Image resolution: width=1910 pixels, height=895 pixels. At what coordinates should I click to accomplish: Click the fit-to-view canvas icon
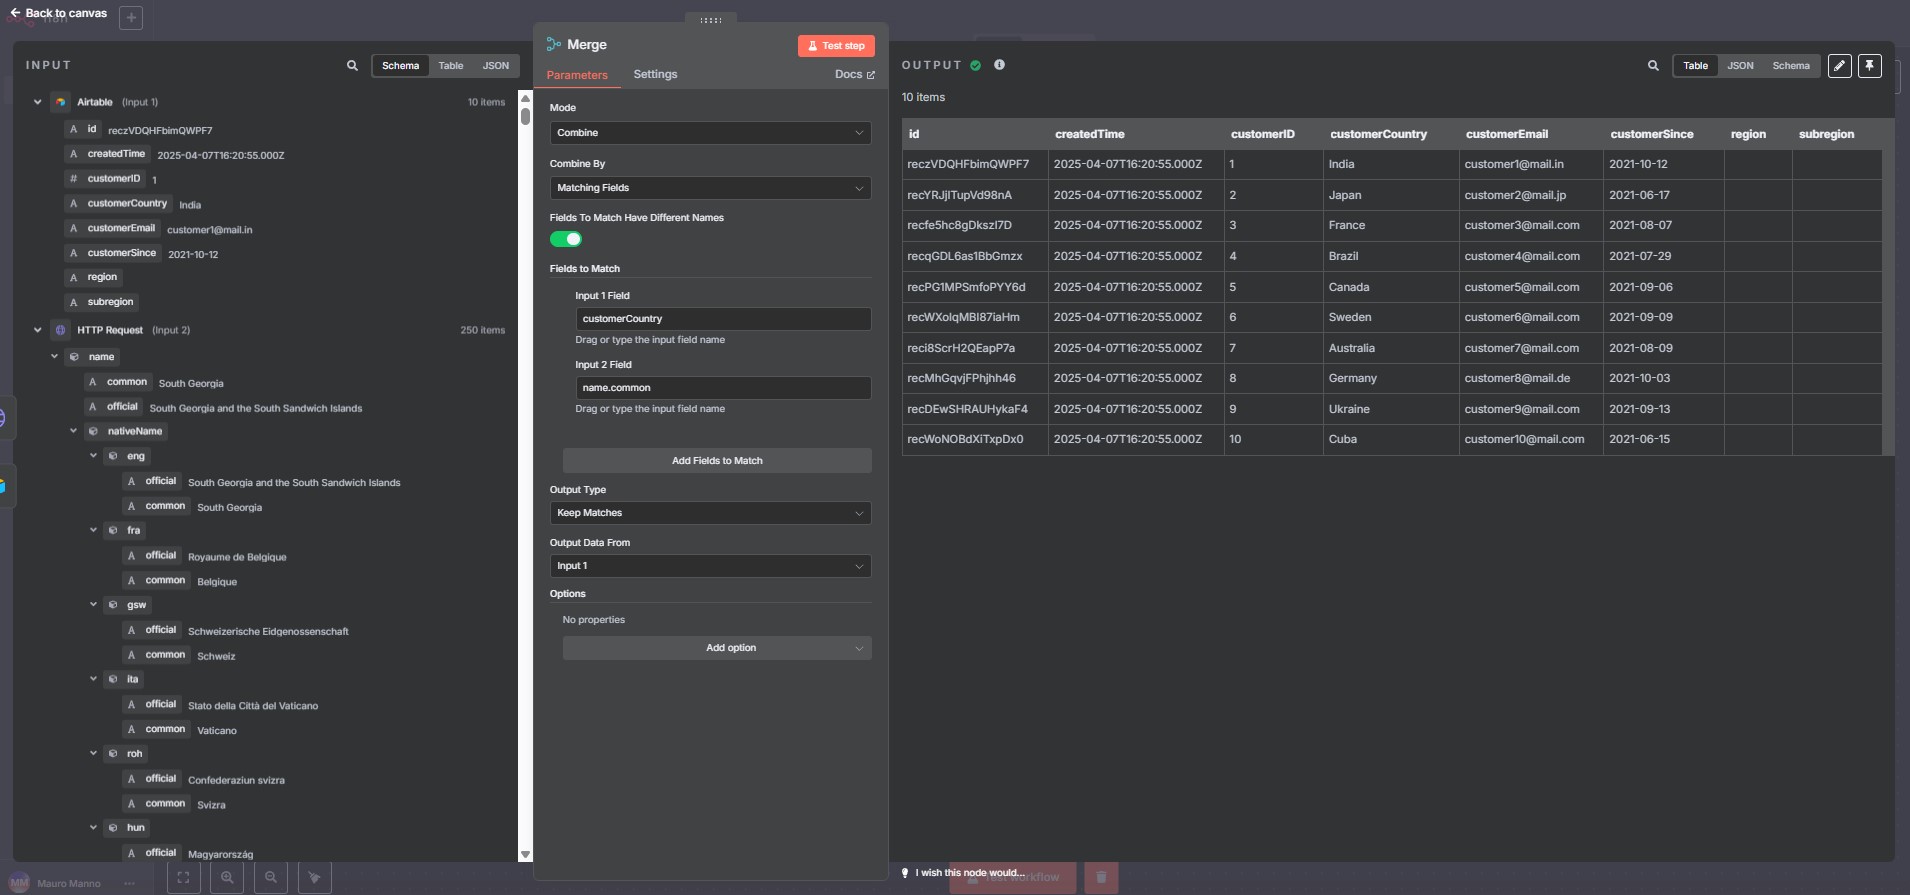coord(183,877)
